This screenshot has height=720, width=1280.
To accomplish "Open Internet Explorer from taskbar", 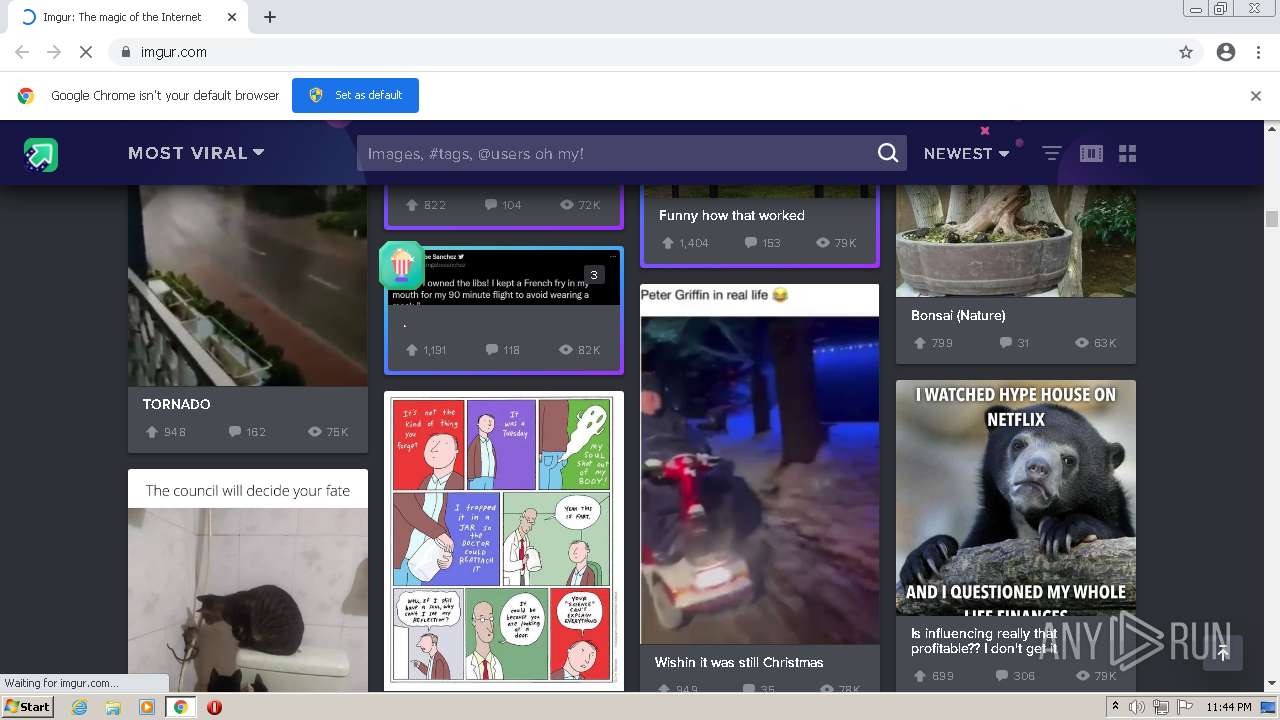I will pyautogui.click(x=80, y=707).
